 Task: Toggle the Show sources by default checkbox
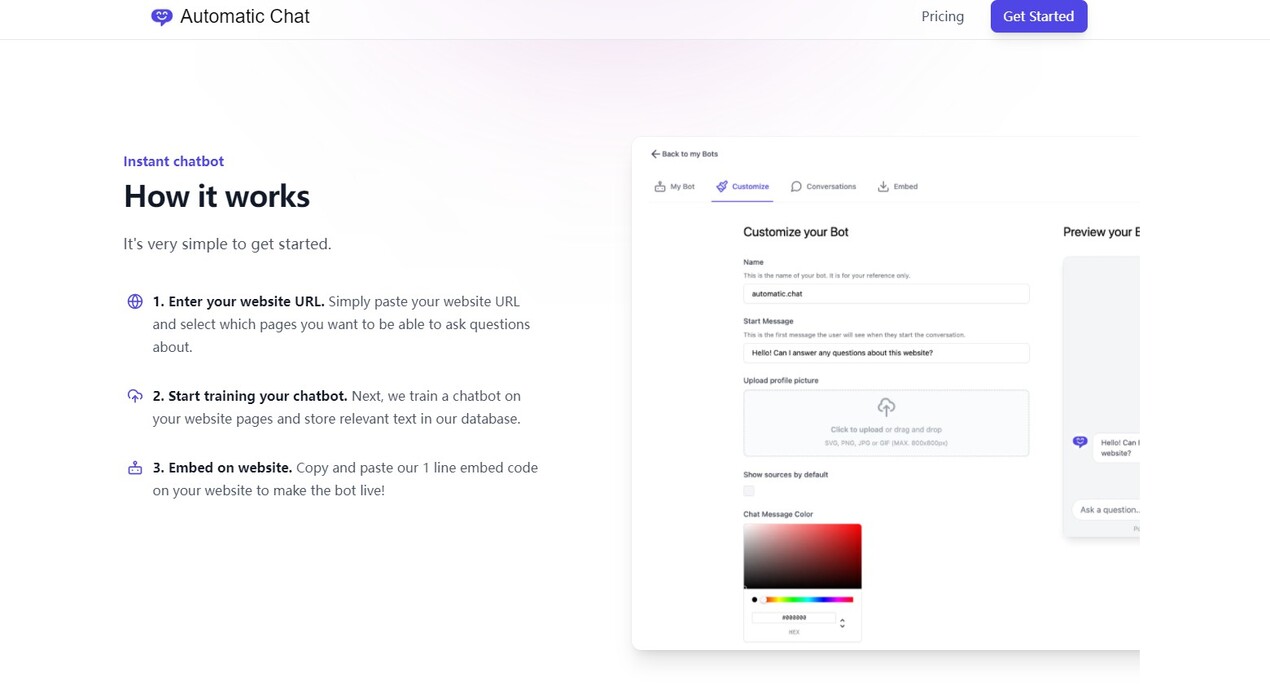point(749,491)
